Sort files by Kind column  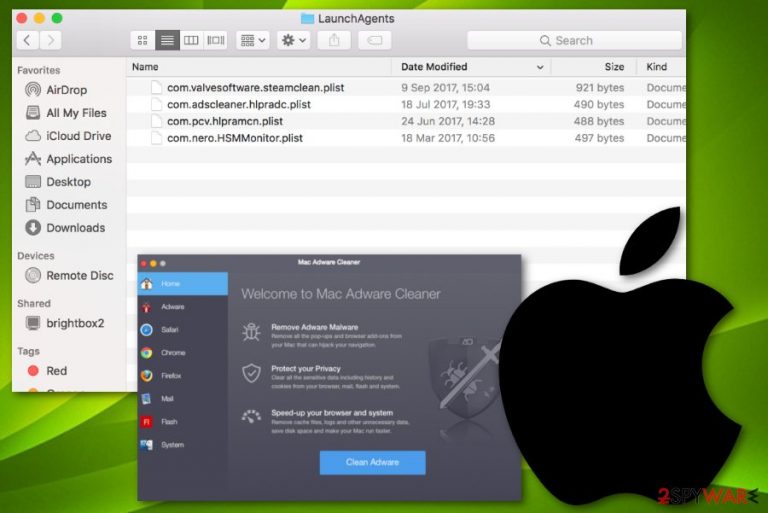[x=661, y=67]
